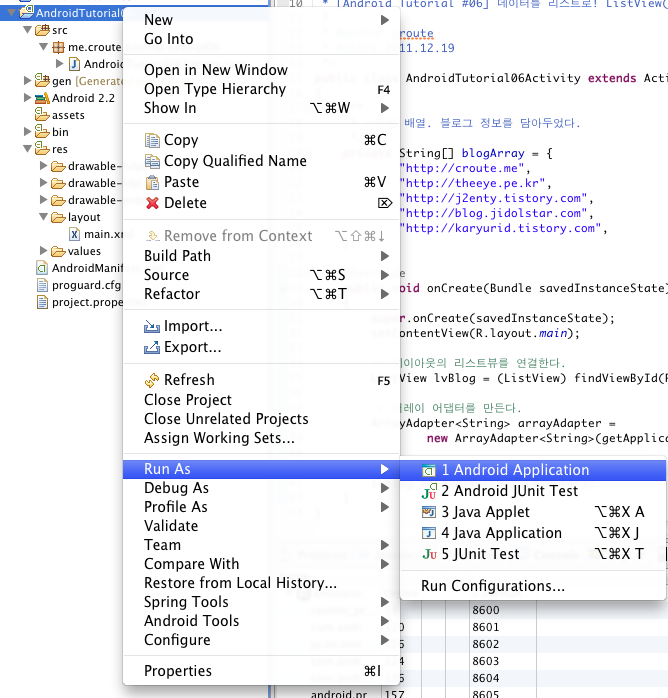Choose Validate from context menu
The height and width of the screenshot is (698, 668).
point(262,526)
